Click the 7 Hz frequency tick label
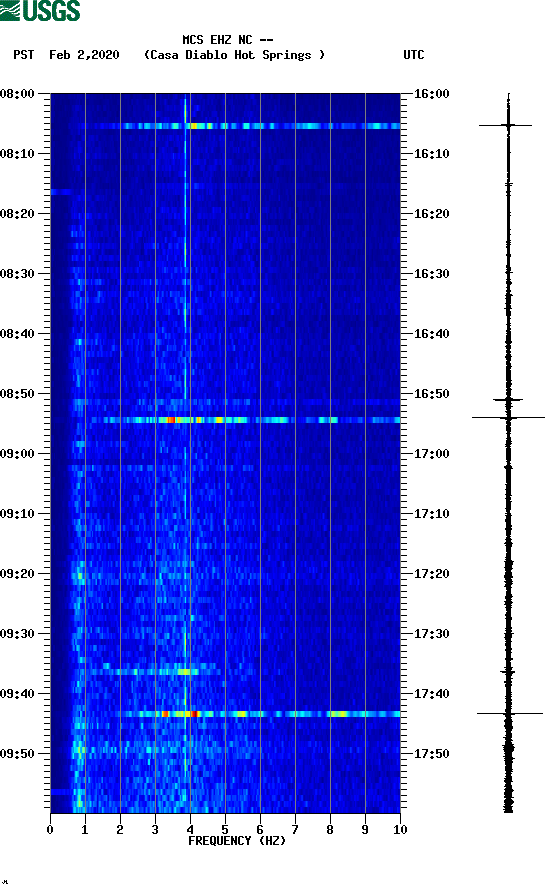The height and width of the screenshot is (893, 552). (x=295, y=830)
